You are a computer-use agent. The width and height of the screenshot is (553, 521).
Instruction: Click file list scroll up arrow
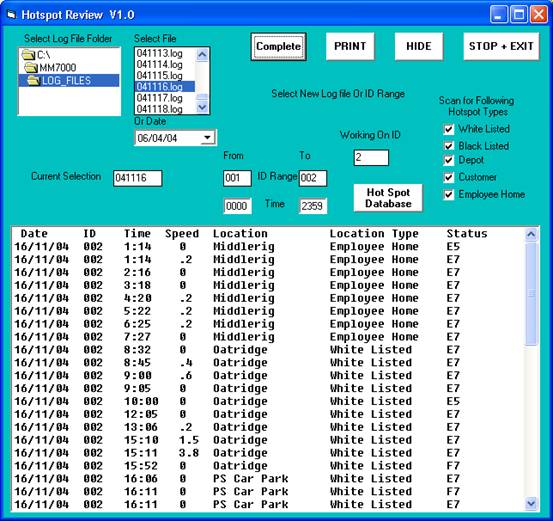[202, 54]
